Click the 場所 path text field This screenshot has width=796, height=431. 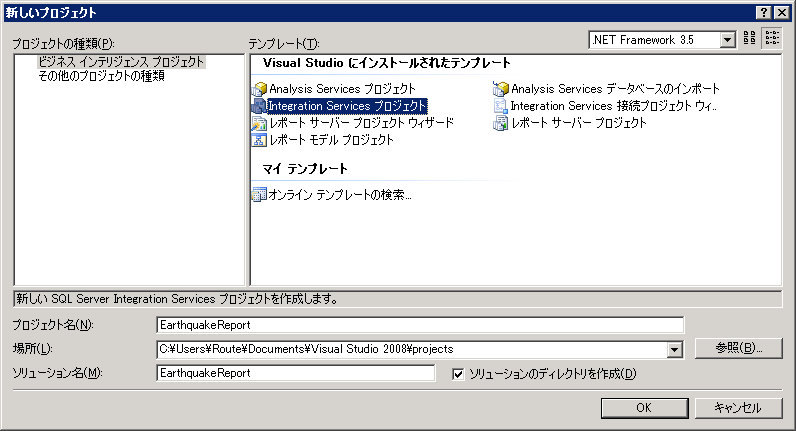tap(412, 349)
